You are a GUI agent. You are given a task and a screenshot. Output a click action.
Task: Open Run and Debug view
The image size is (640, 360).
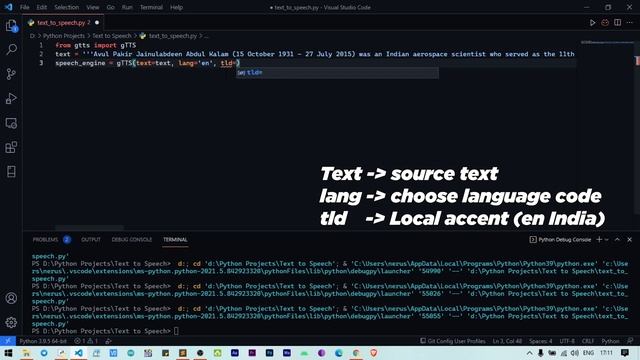point(11,98)
